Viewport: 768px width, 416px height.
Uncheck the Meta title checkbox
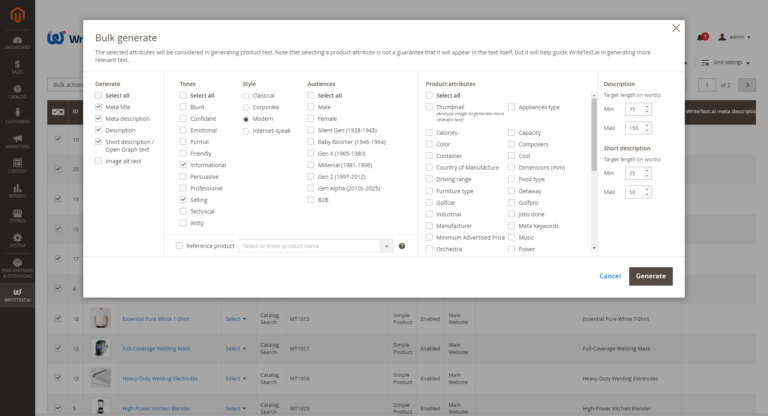pyautogui.click(x=98, y=107)
